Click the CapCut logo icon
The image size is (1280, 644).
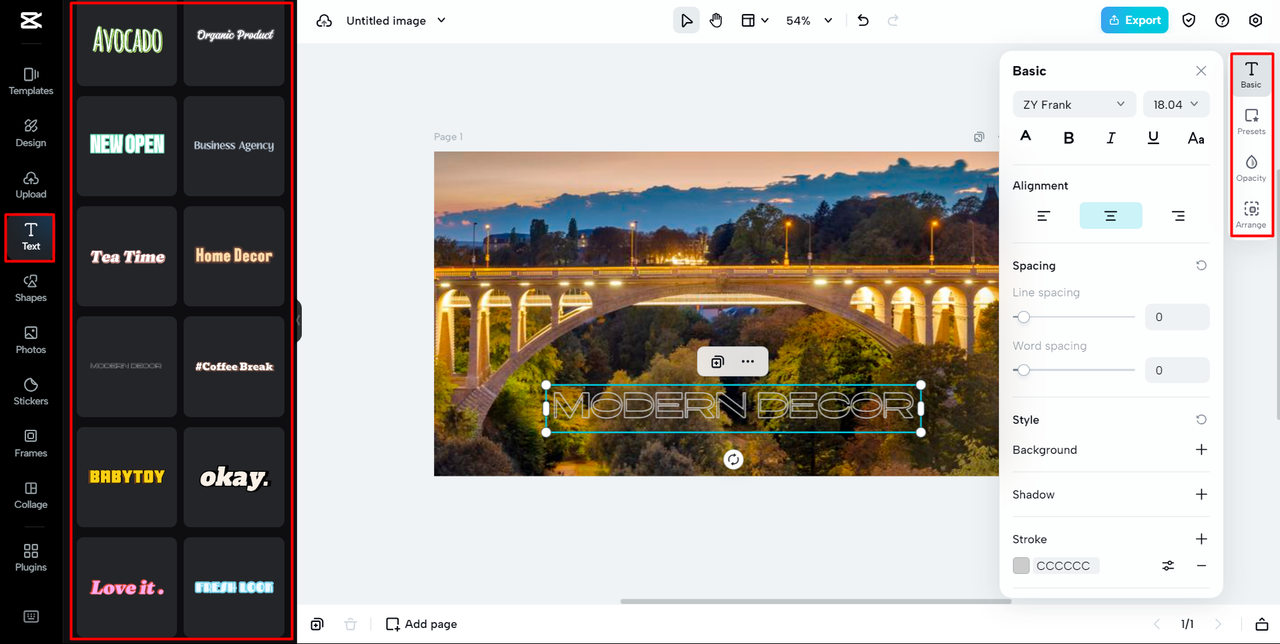click(x=30, y=22)
